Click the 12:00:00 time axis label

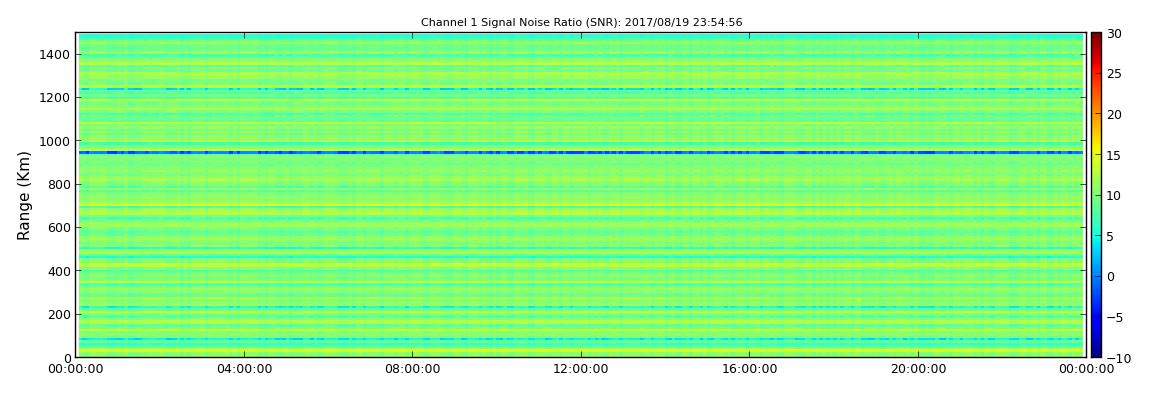pyautogui.click(x=580, y=370)
